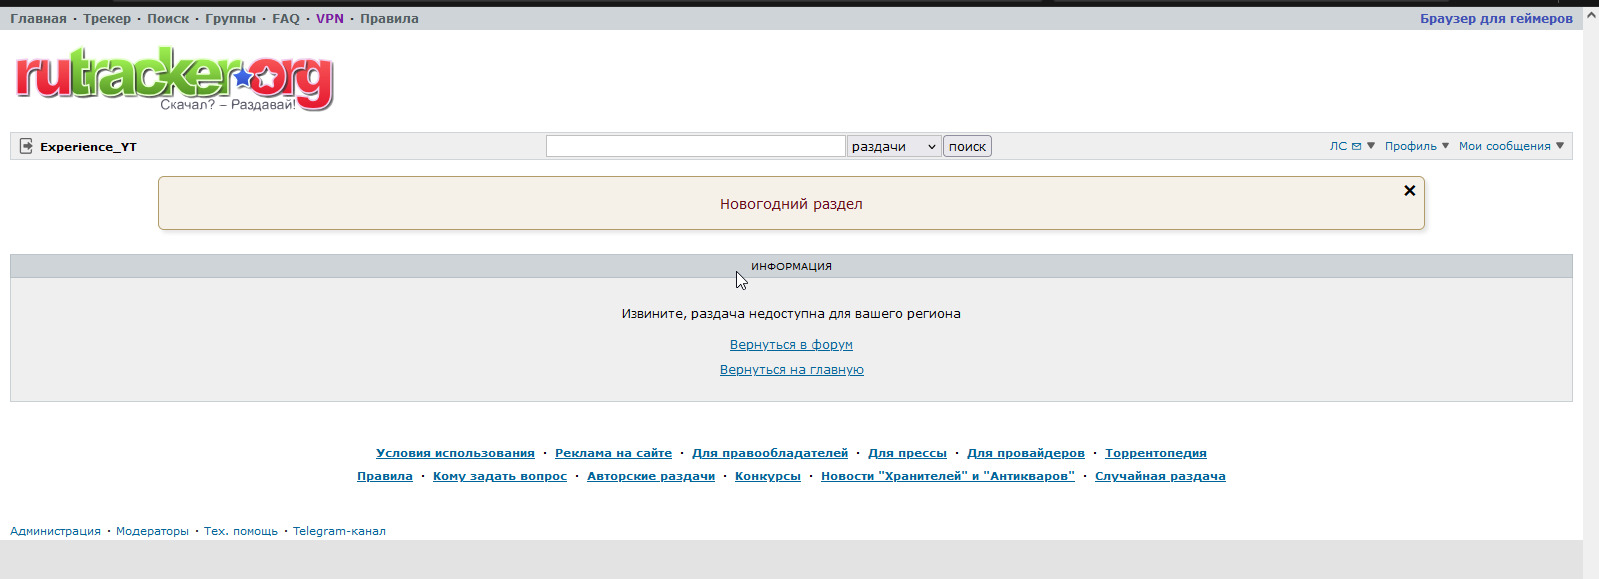The width and height of the screenshot is (1599, 579).
Task: Open the Тех. помощь link
Action: 241,531
